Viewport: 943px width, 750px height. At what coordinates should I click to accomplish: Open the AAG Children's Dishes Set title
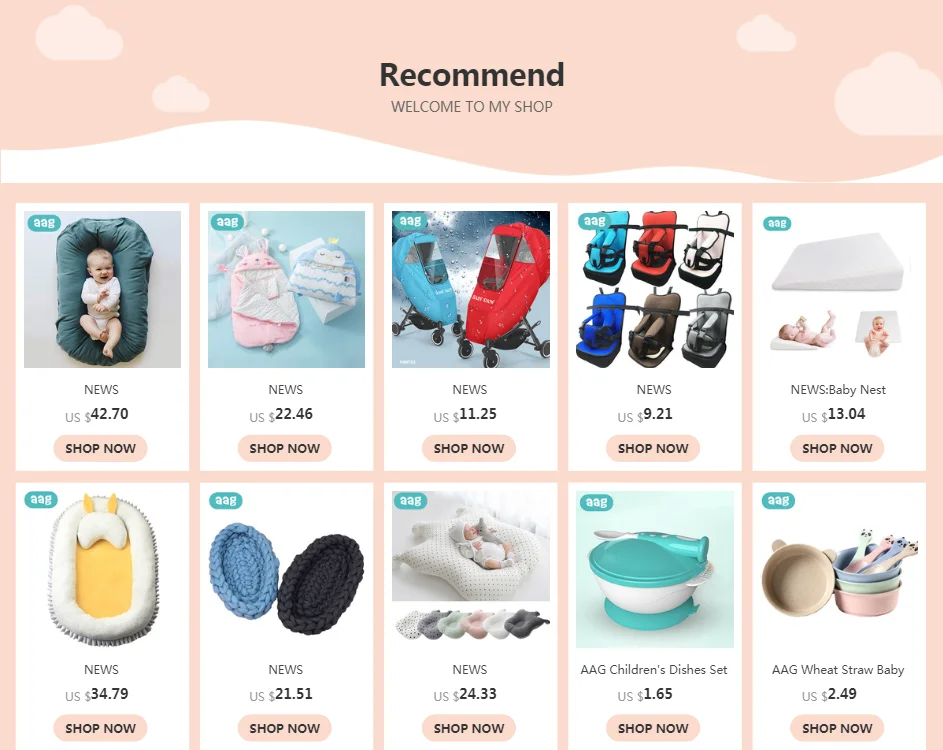pyautogui.click(x=654, y=669)
